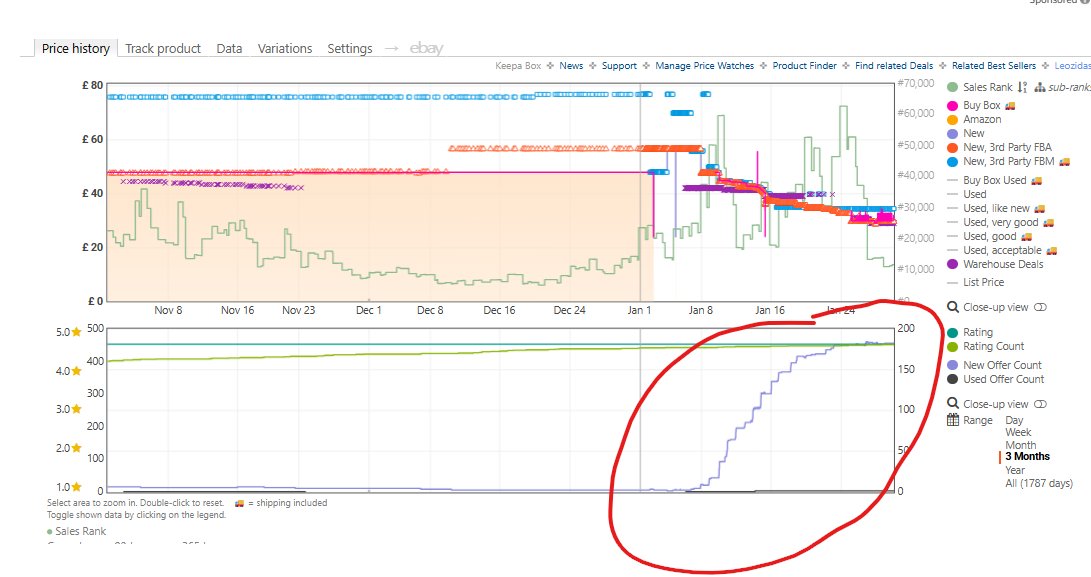Switch on upper Close-up view toggle

pos(1040,307)
